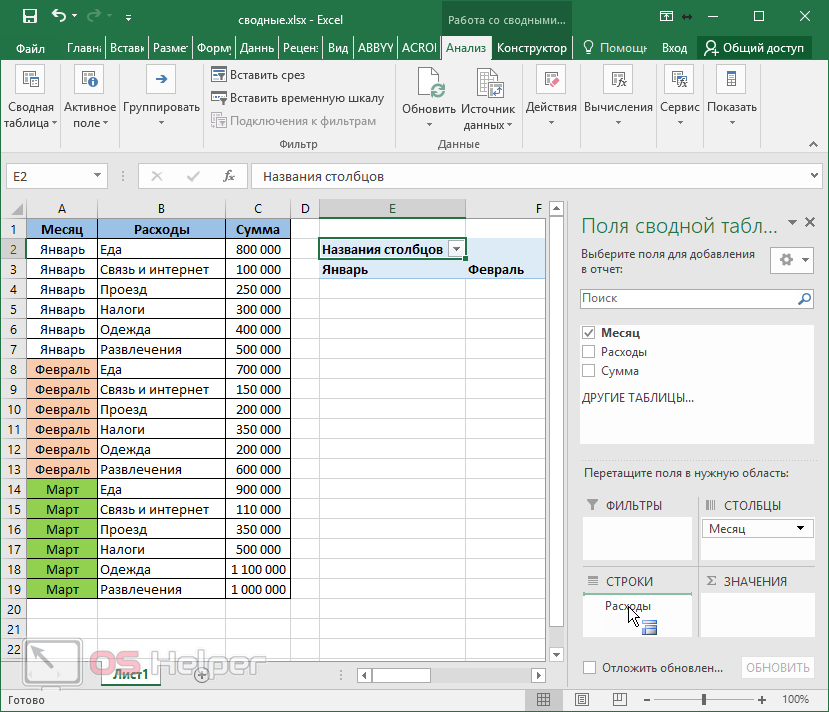Expand Названия столбцов filter dropdown

[x=456, y=249]
